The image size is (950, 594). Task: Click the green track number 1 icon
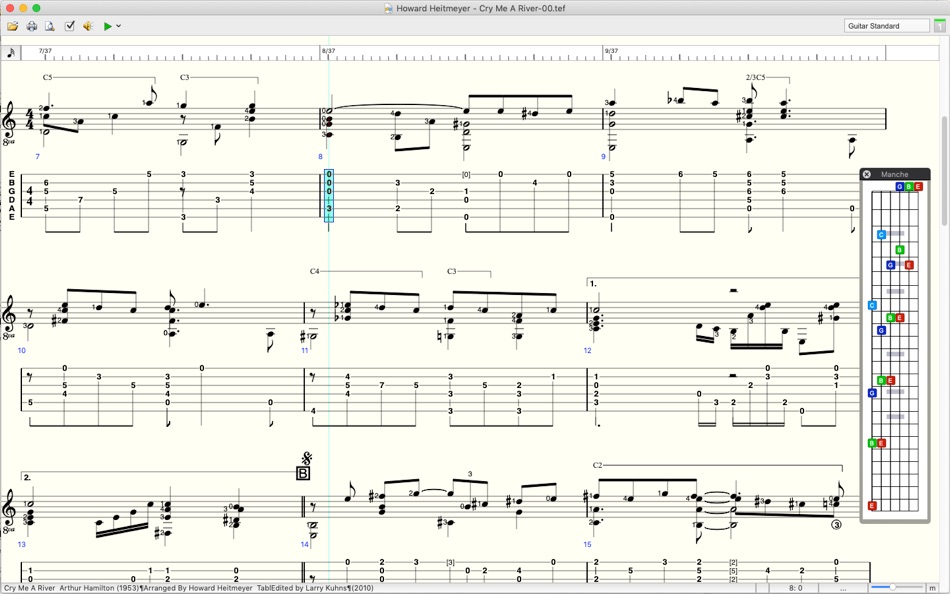[939, 25]
